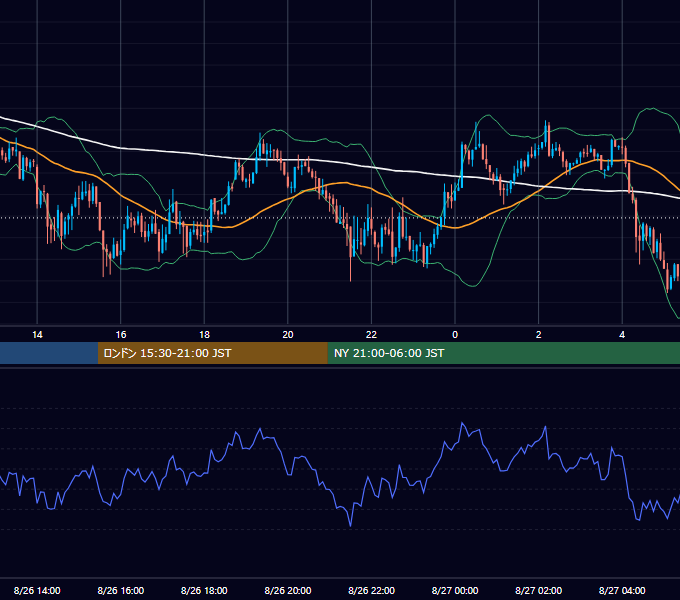Click the '8/27 02:00' date label
680x600 pixels.
coord(539,590)
